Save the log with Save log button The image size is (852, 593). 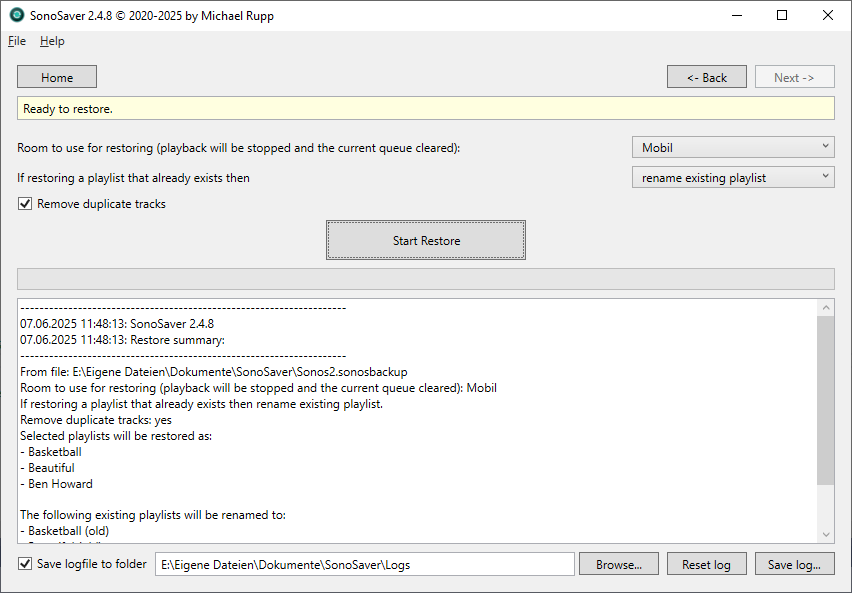point(794,563)
